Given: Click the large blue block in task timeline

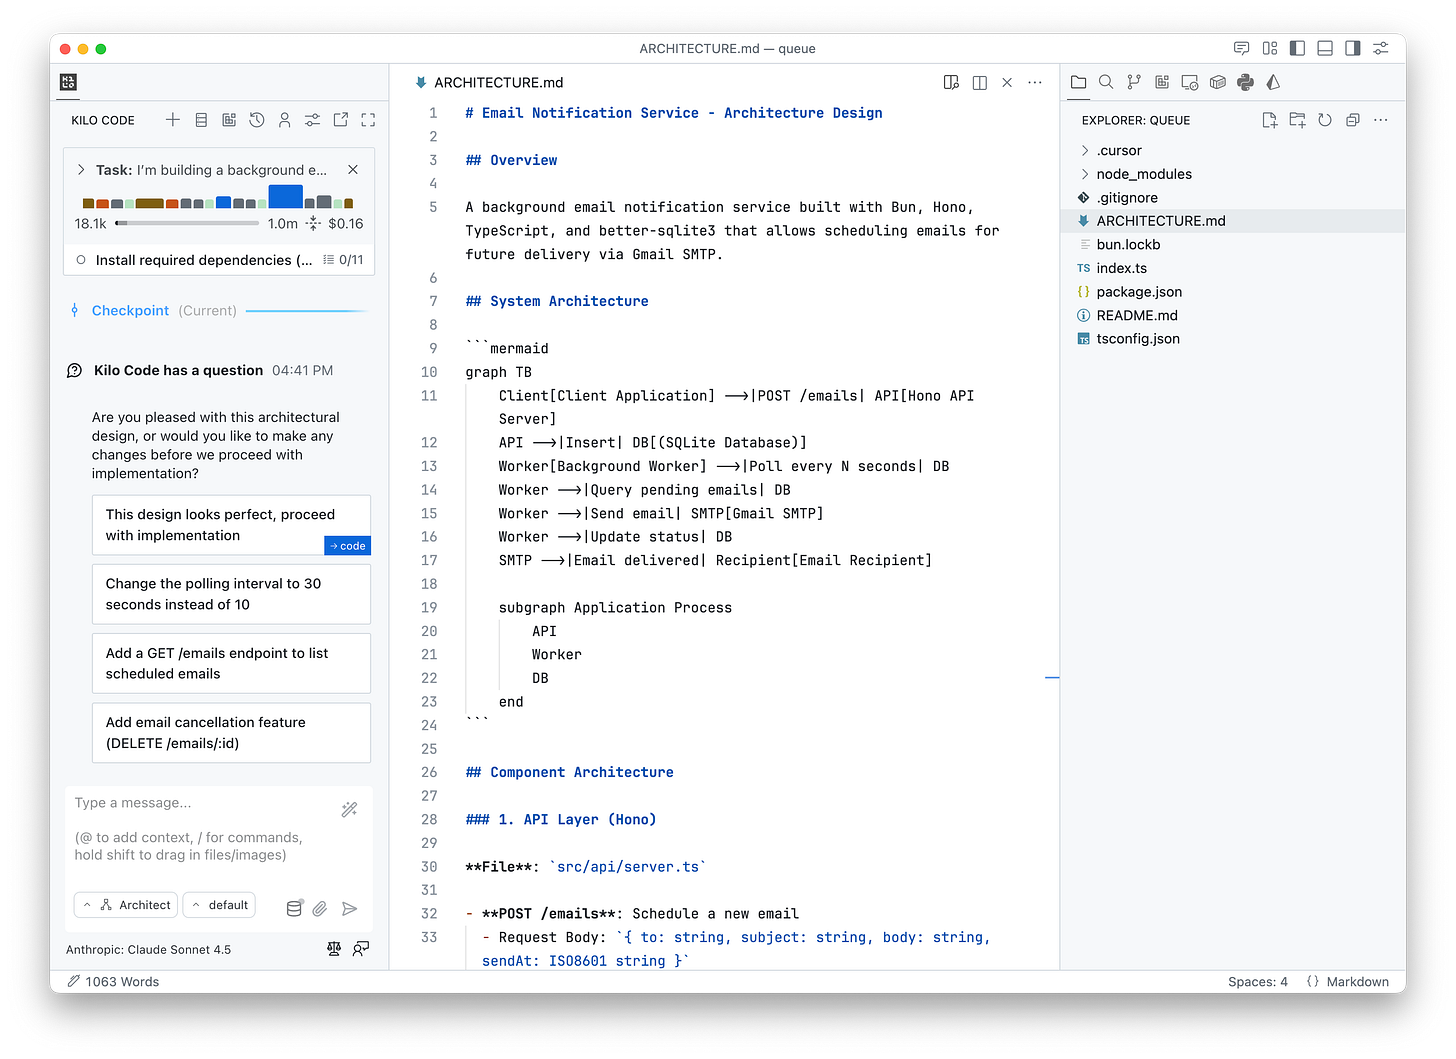Looking at the screenshot, I should coord(286,196).
